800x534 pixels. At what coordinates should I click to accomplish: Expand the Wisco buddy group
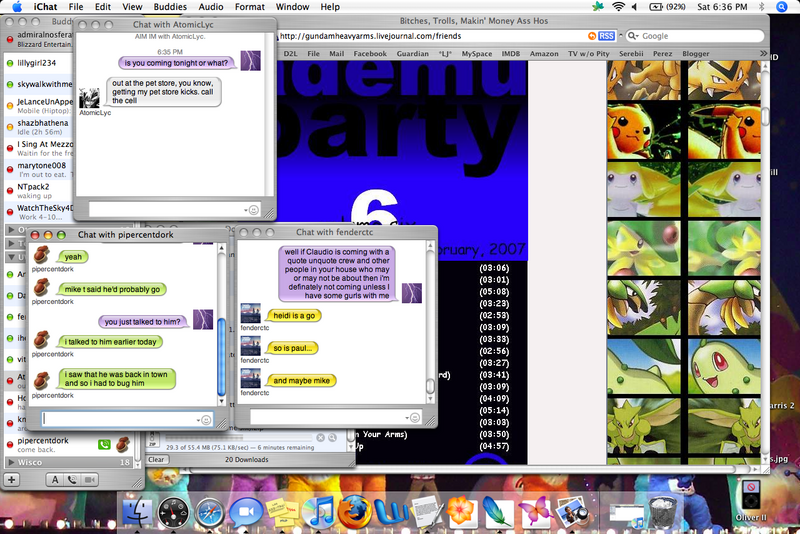(x=11, y=463)
